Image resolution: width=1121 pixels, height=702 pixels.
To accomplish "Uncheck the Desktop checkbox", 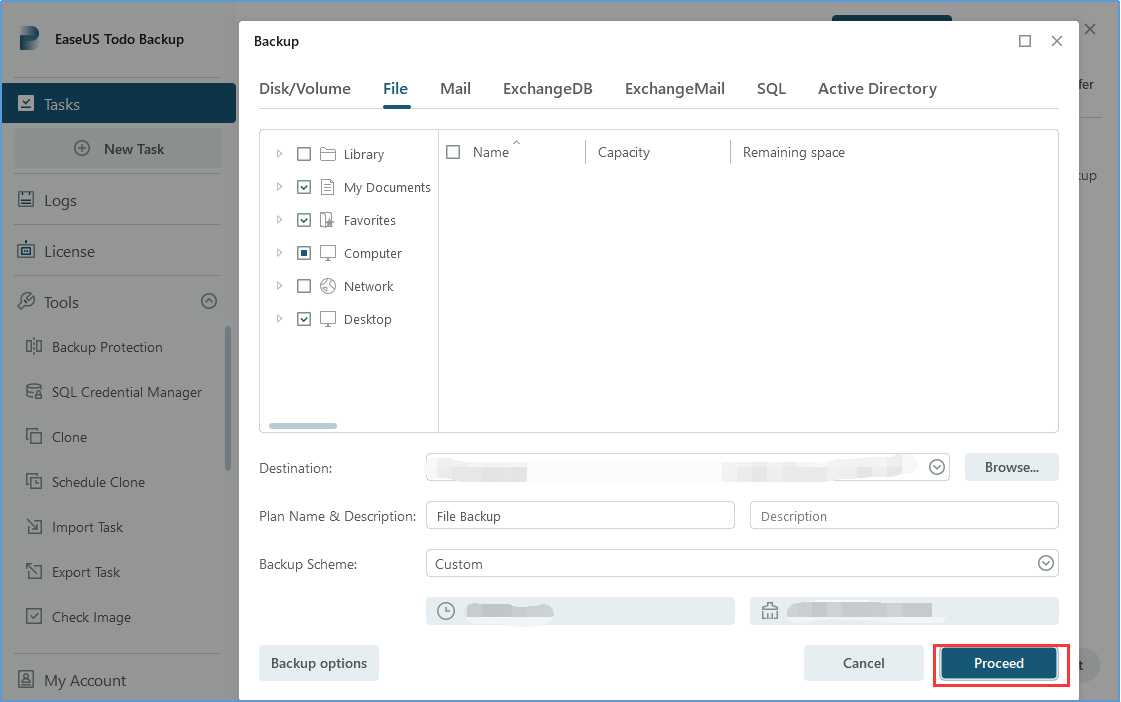I will tap(304, 319).
